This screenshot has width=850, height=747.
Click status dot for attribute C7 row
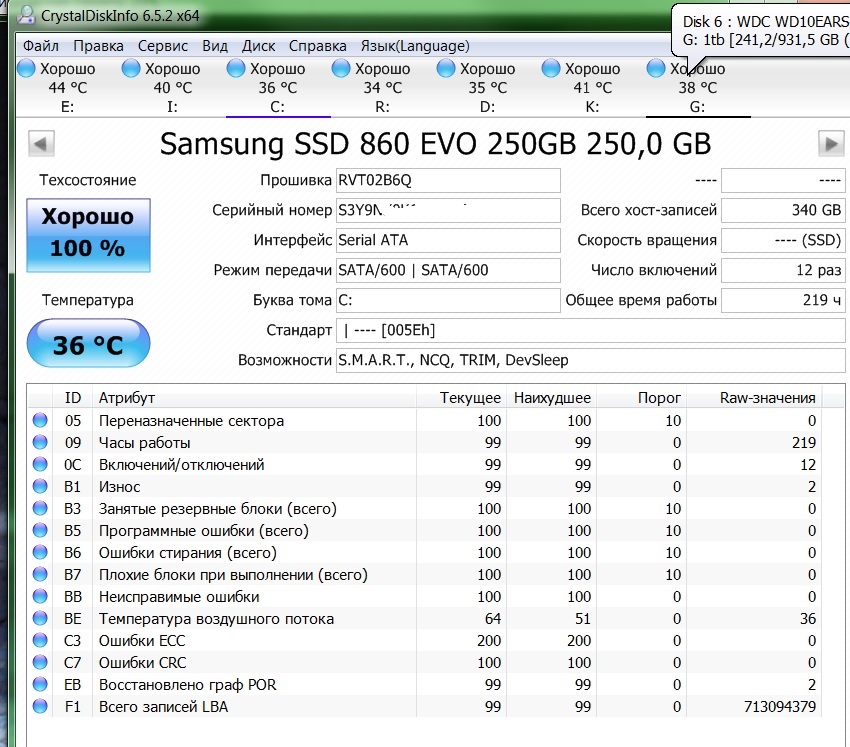coord(40,662)
